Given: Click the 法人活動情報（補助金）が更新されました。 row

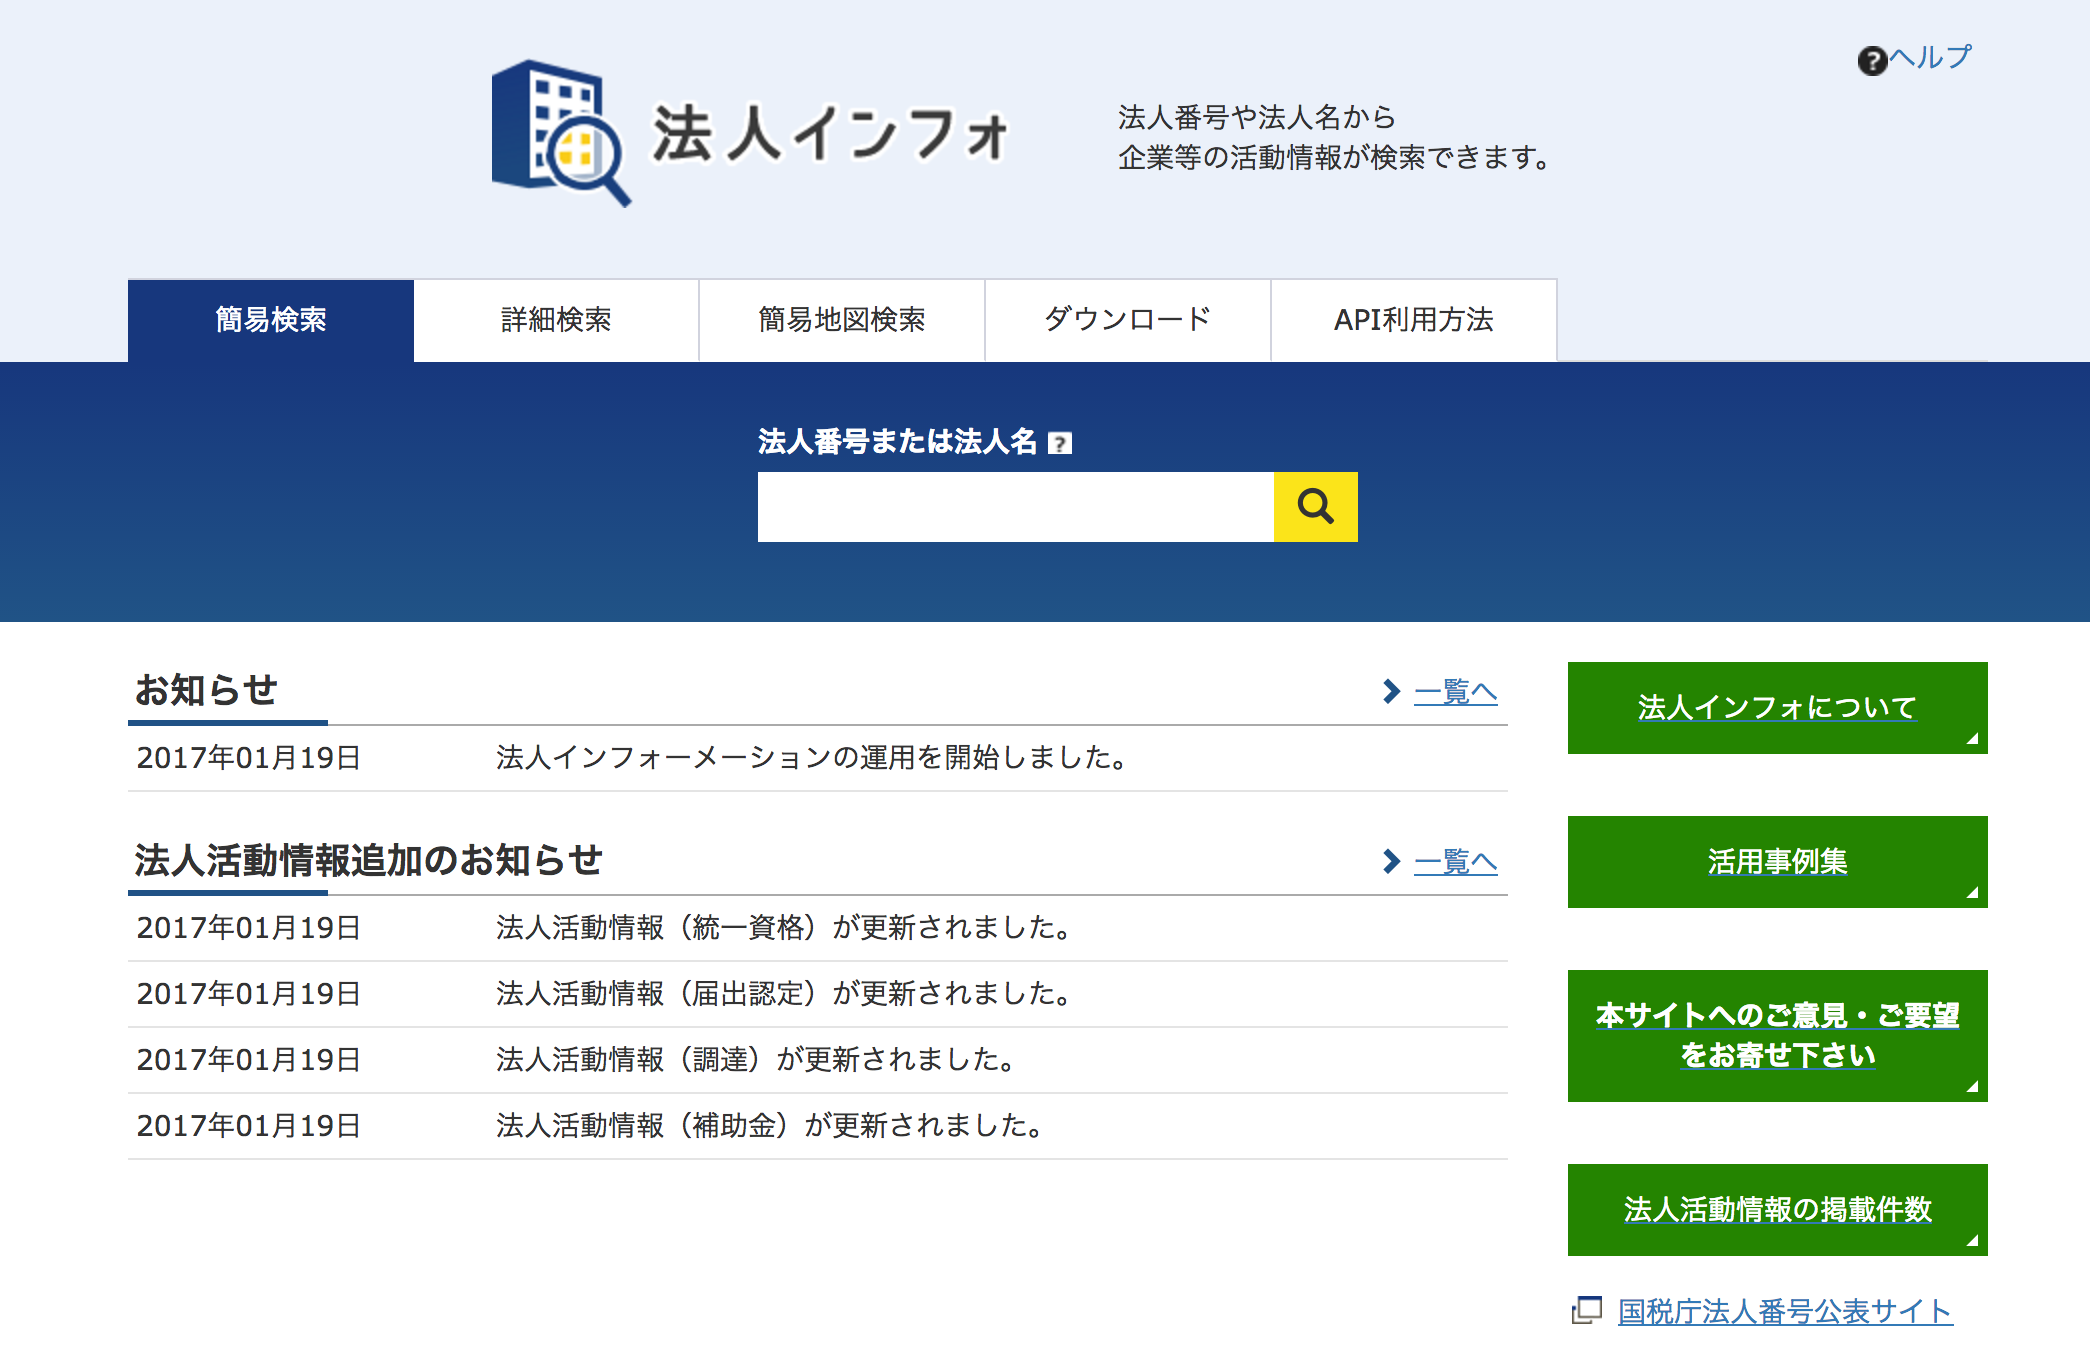Looking at the screenshot, I should [818, 1126].
